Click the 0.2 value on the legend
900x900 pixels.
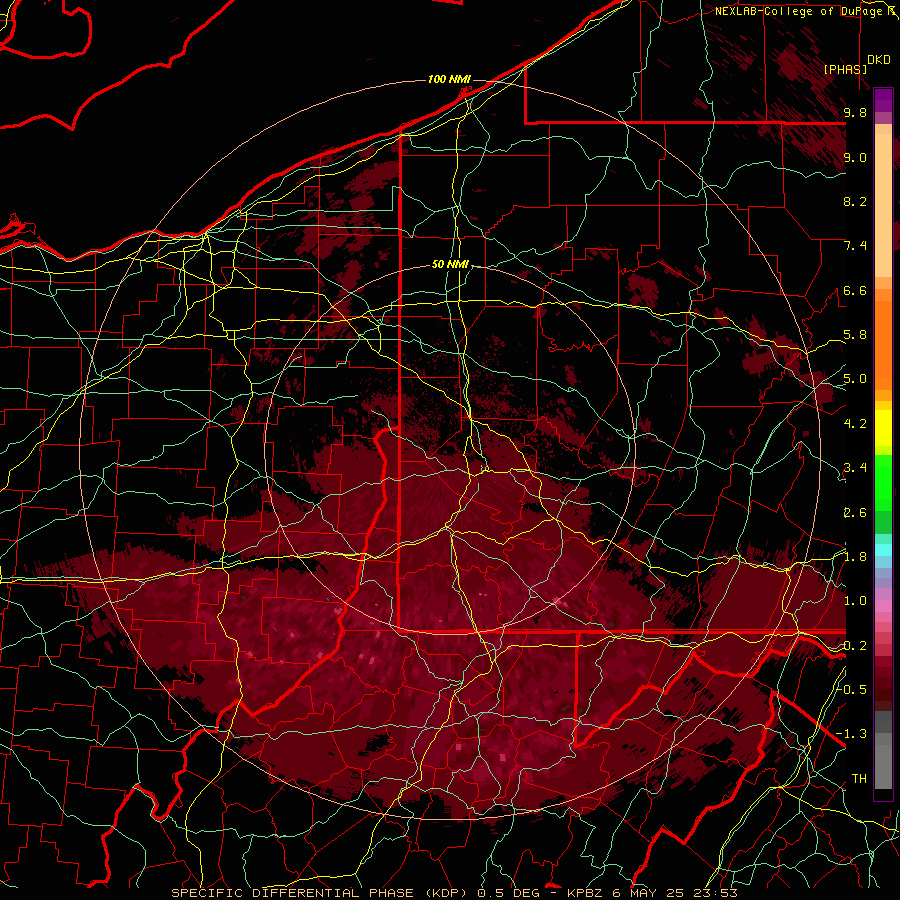(855, 646)
